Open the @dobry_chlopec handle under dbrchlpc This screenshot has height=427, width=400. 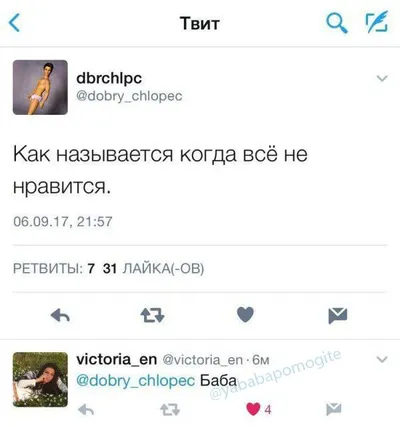tap(129, 96)
